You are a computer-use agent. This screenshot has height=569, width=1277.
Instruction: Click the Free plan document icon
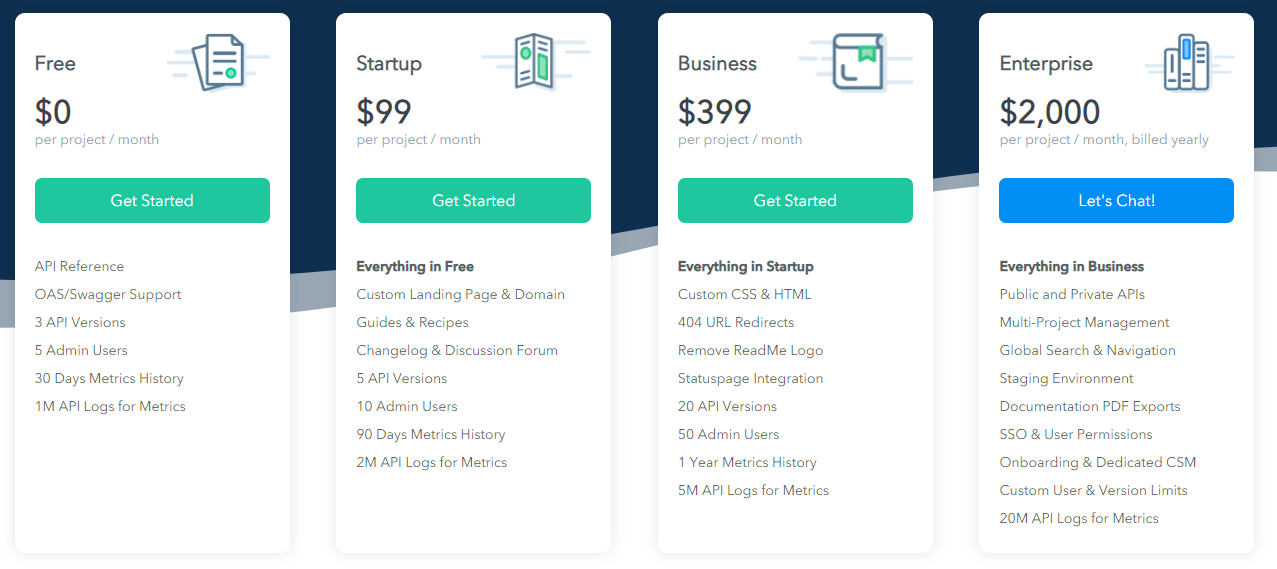click(x=218, y=62)
